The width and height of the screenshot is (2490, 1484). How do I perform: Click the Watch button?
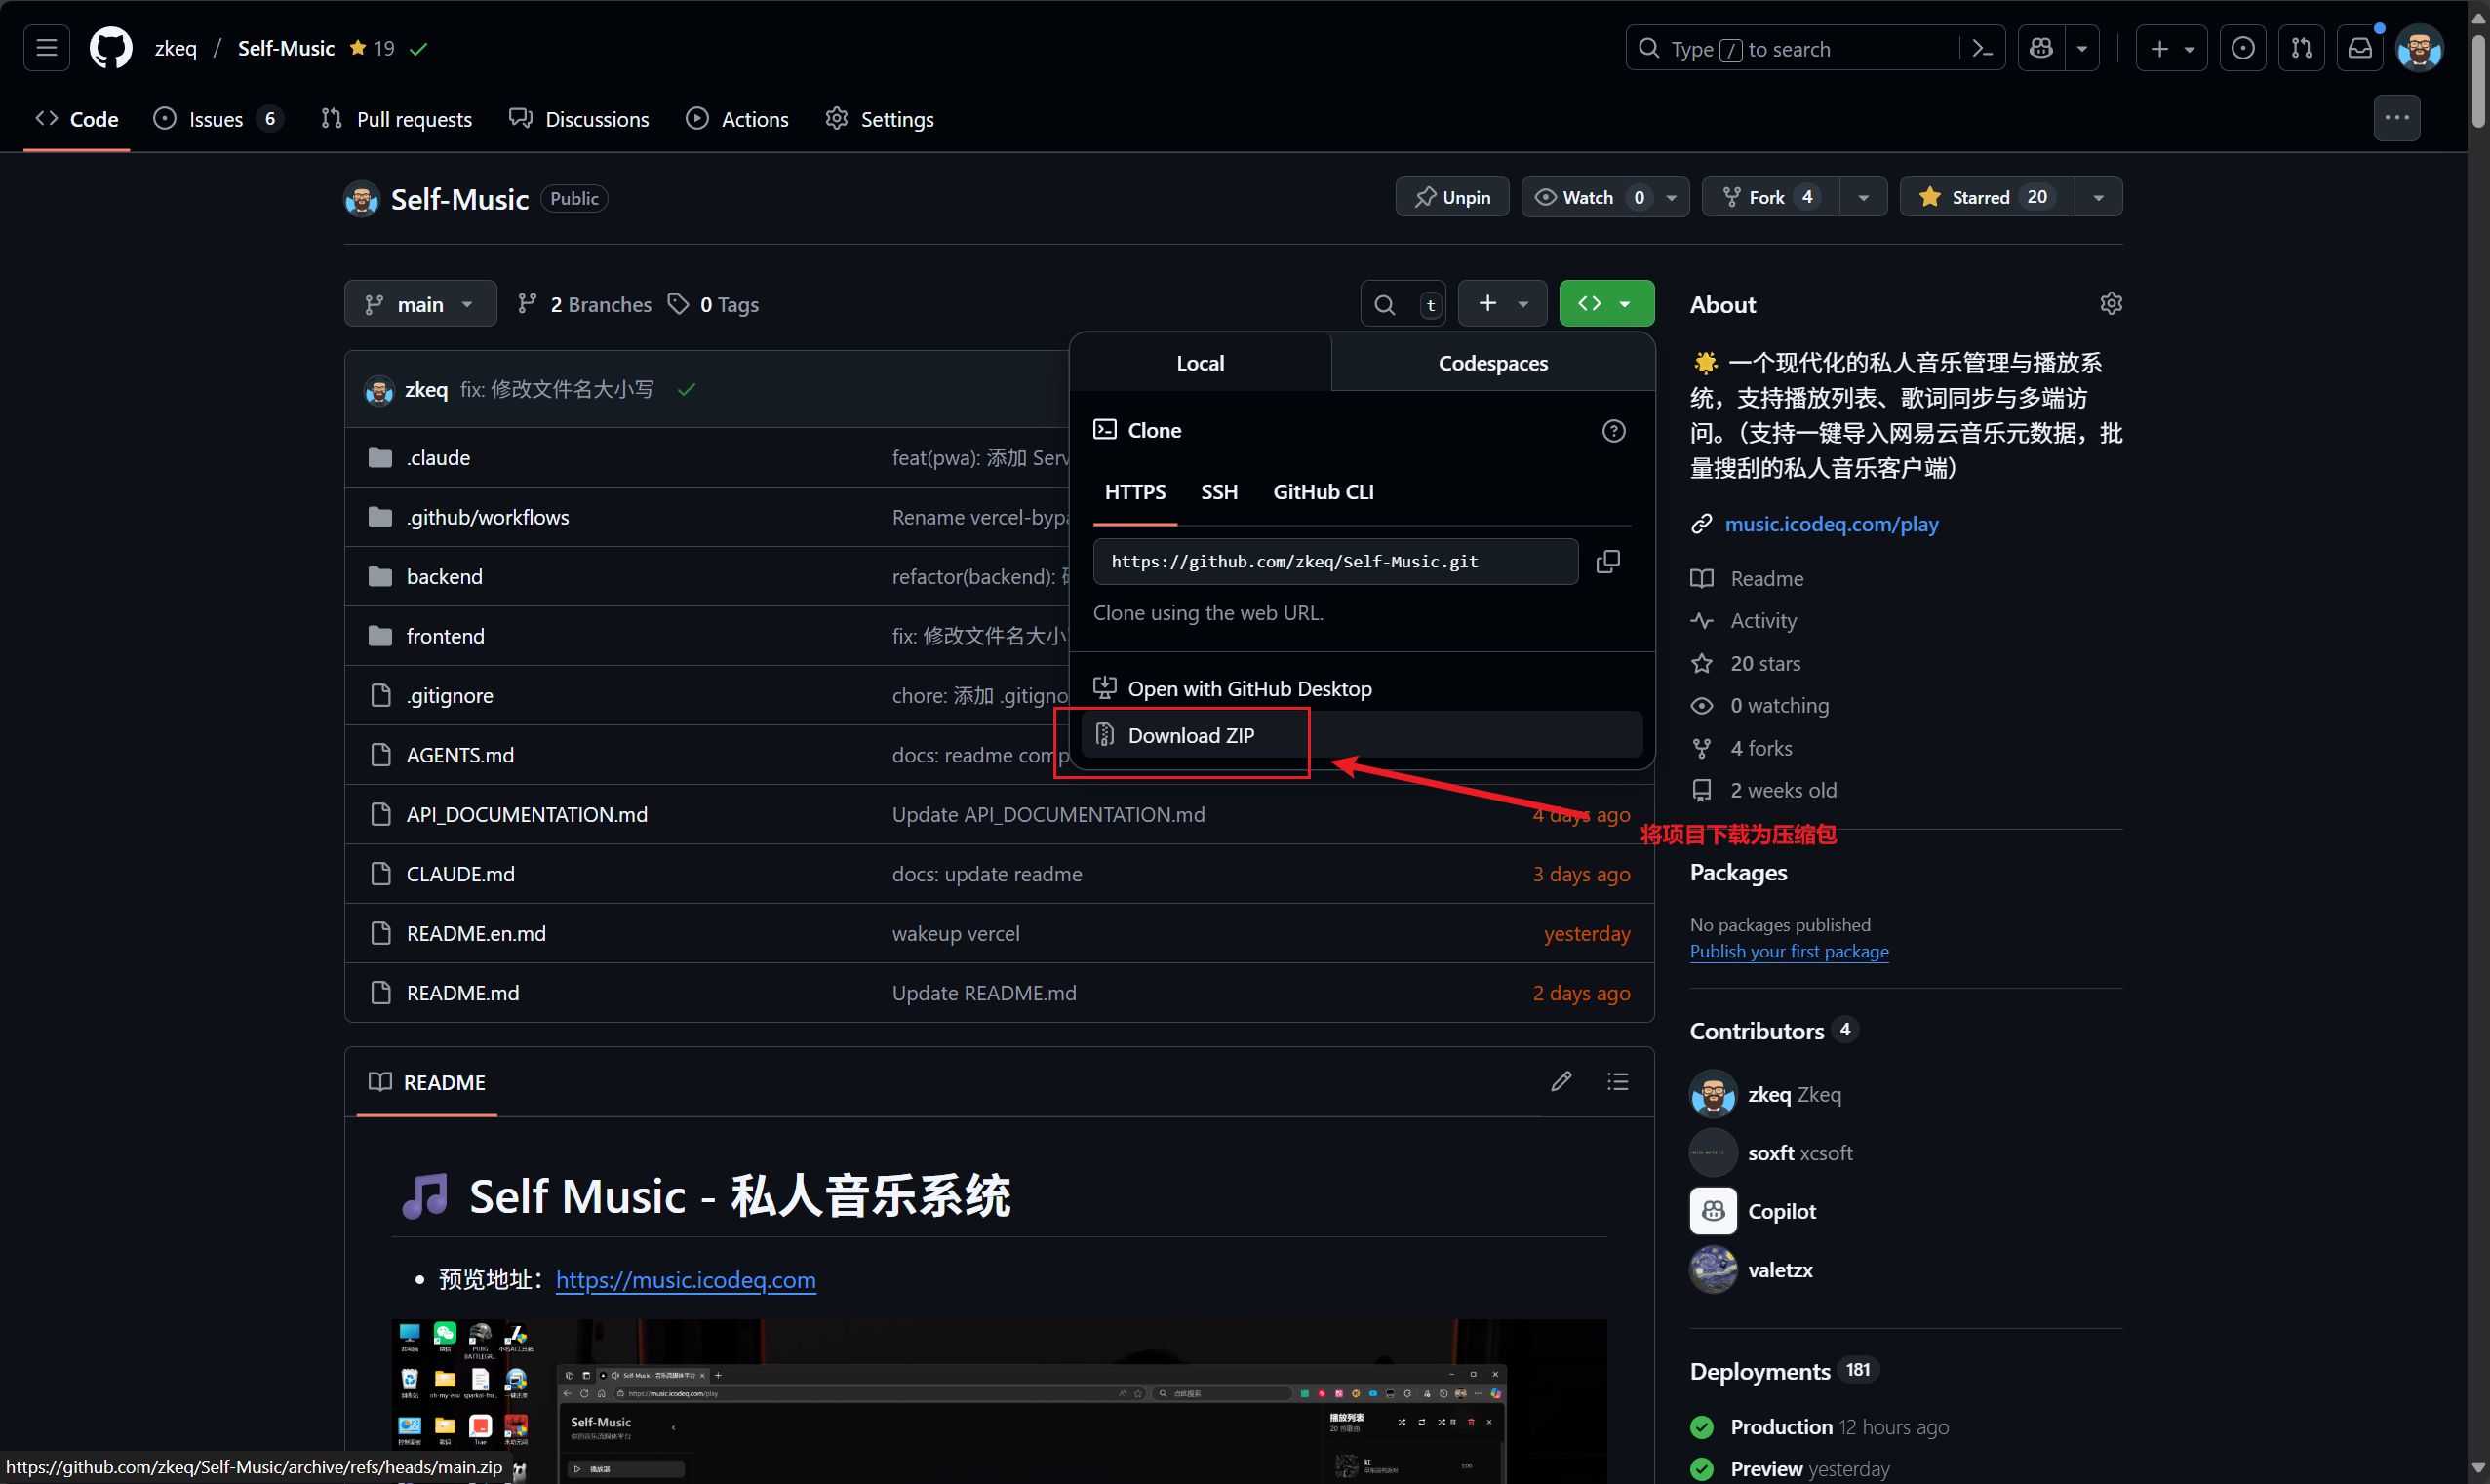[1588, 197]
